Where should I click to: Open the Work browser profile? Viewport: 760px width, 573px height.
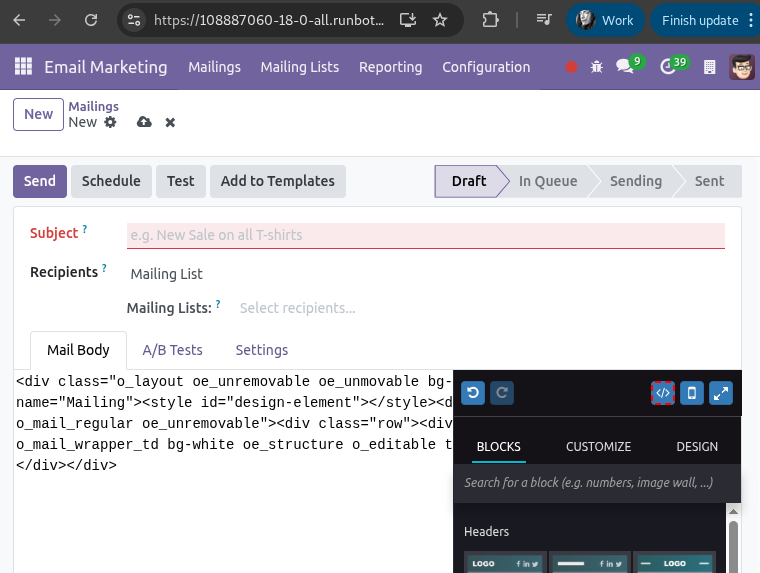[605, 20]
